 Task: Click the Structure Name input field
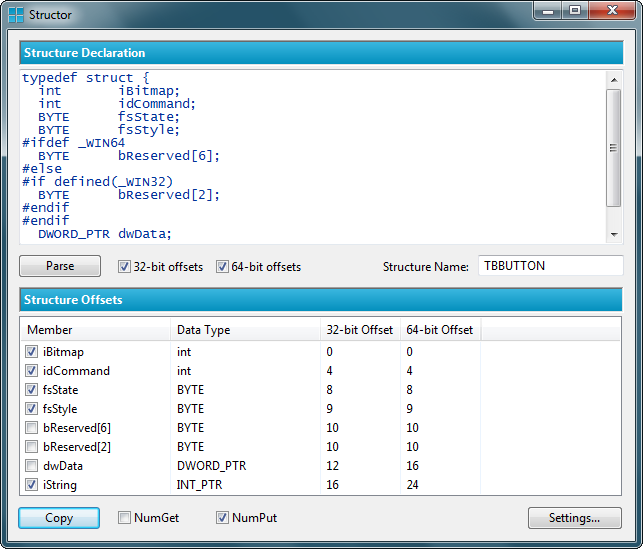pyautogui.click(x=551, y=266)
